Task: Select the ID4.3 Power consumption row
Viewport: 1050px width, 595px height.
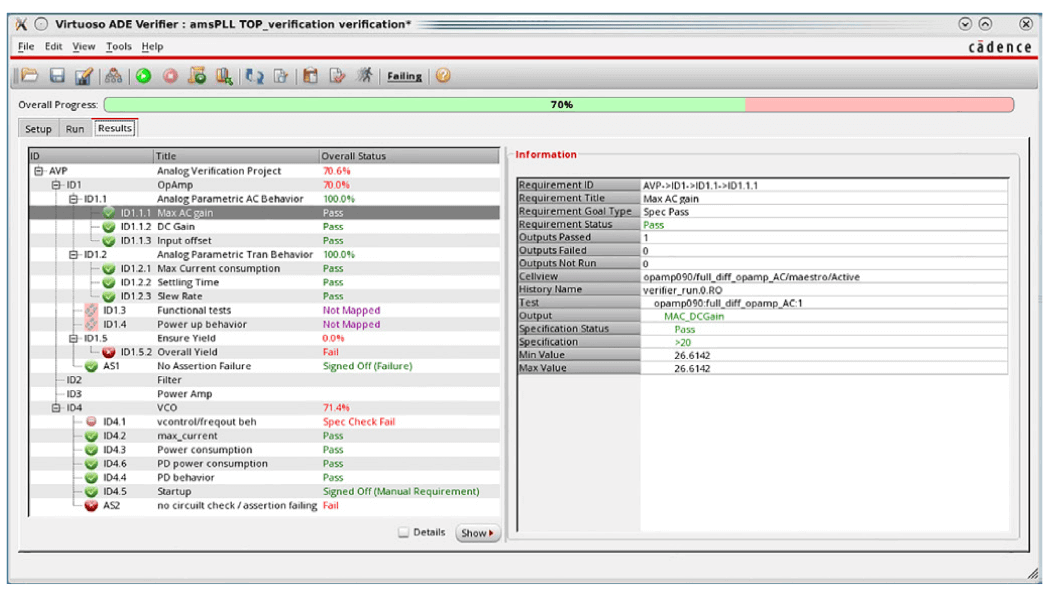Action: point(265,450)
